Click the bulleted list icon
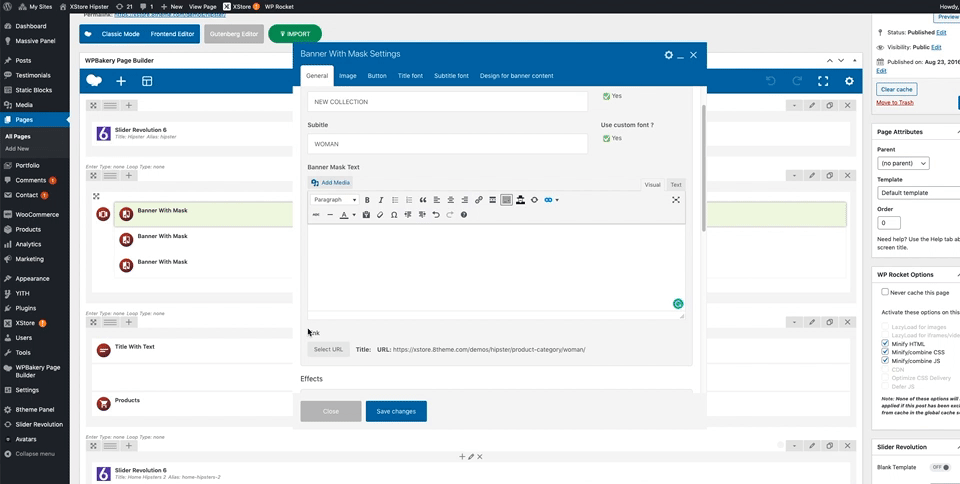 point(395,200)
